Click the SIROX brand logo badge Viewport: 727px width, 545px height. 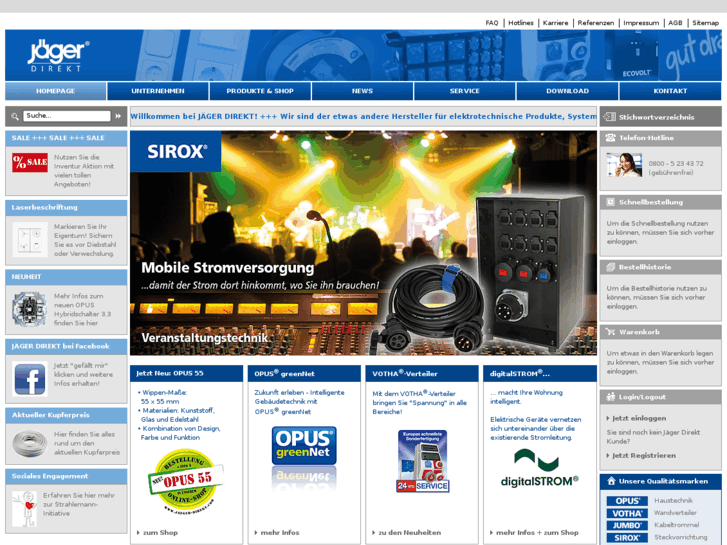(x=627, y=538)
